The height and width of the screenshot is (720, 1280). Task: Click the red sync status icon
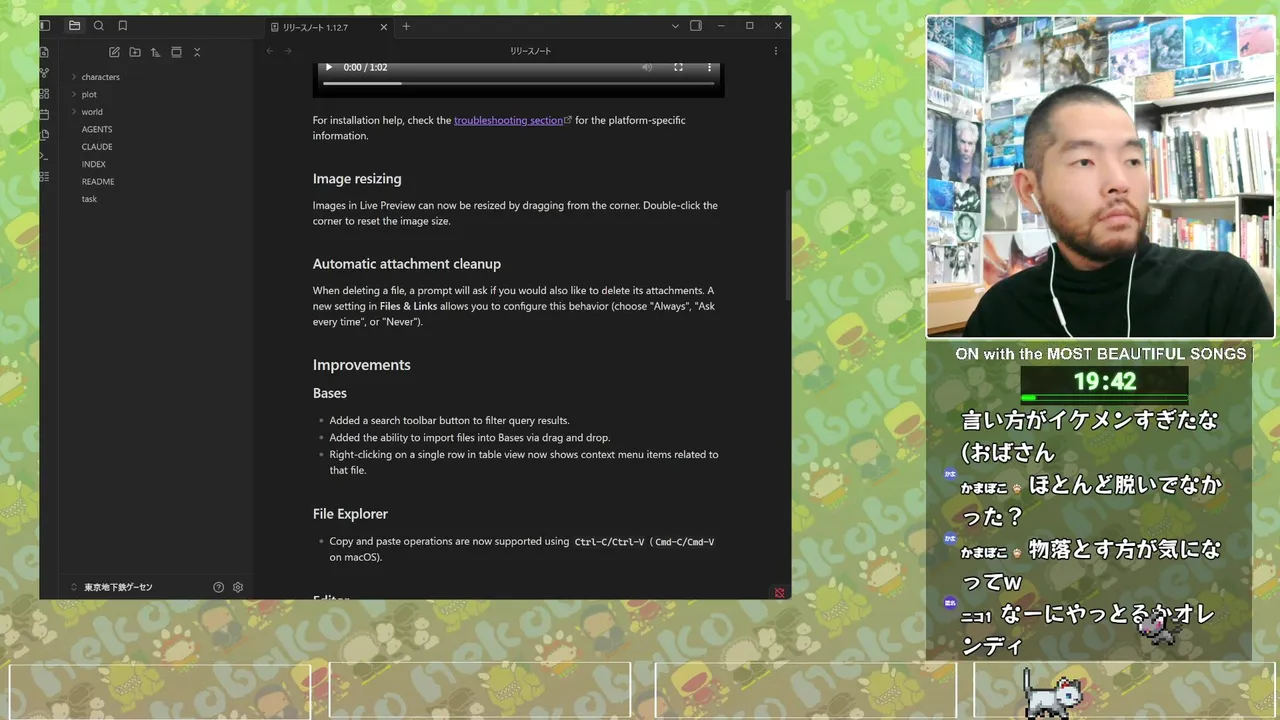pyautogui.click(x=780, y=593)
